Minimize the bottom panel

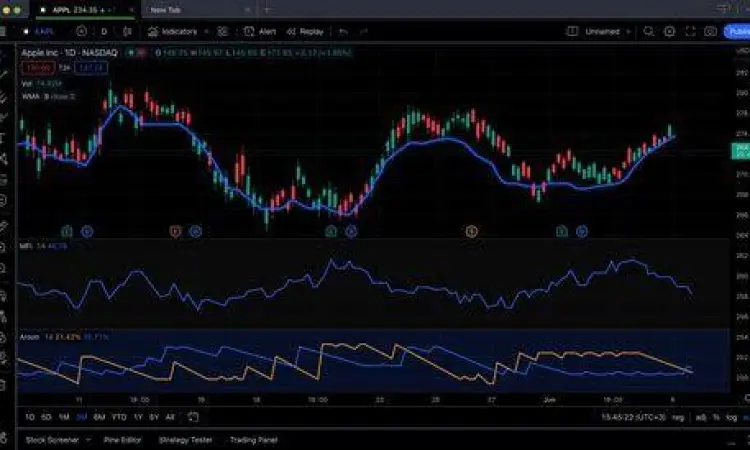[733, 443]
